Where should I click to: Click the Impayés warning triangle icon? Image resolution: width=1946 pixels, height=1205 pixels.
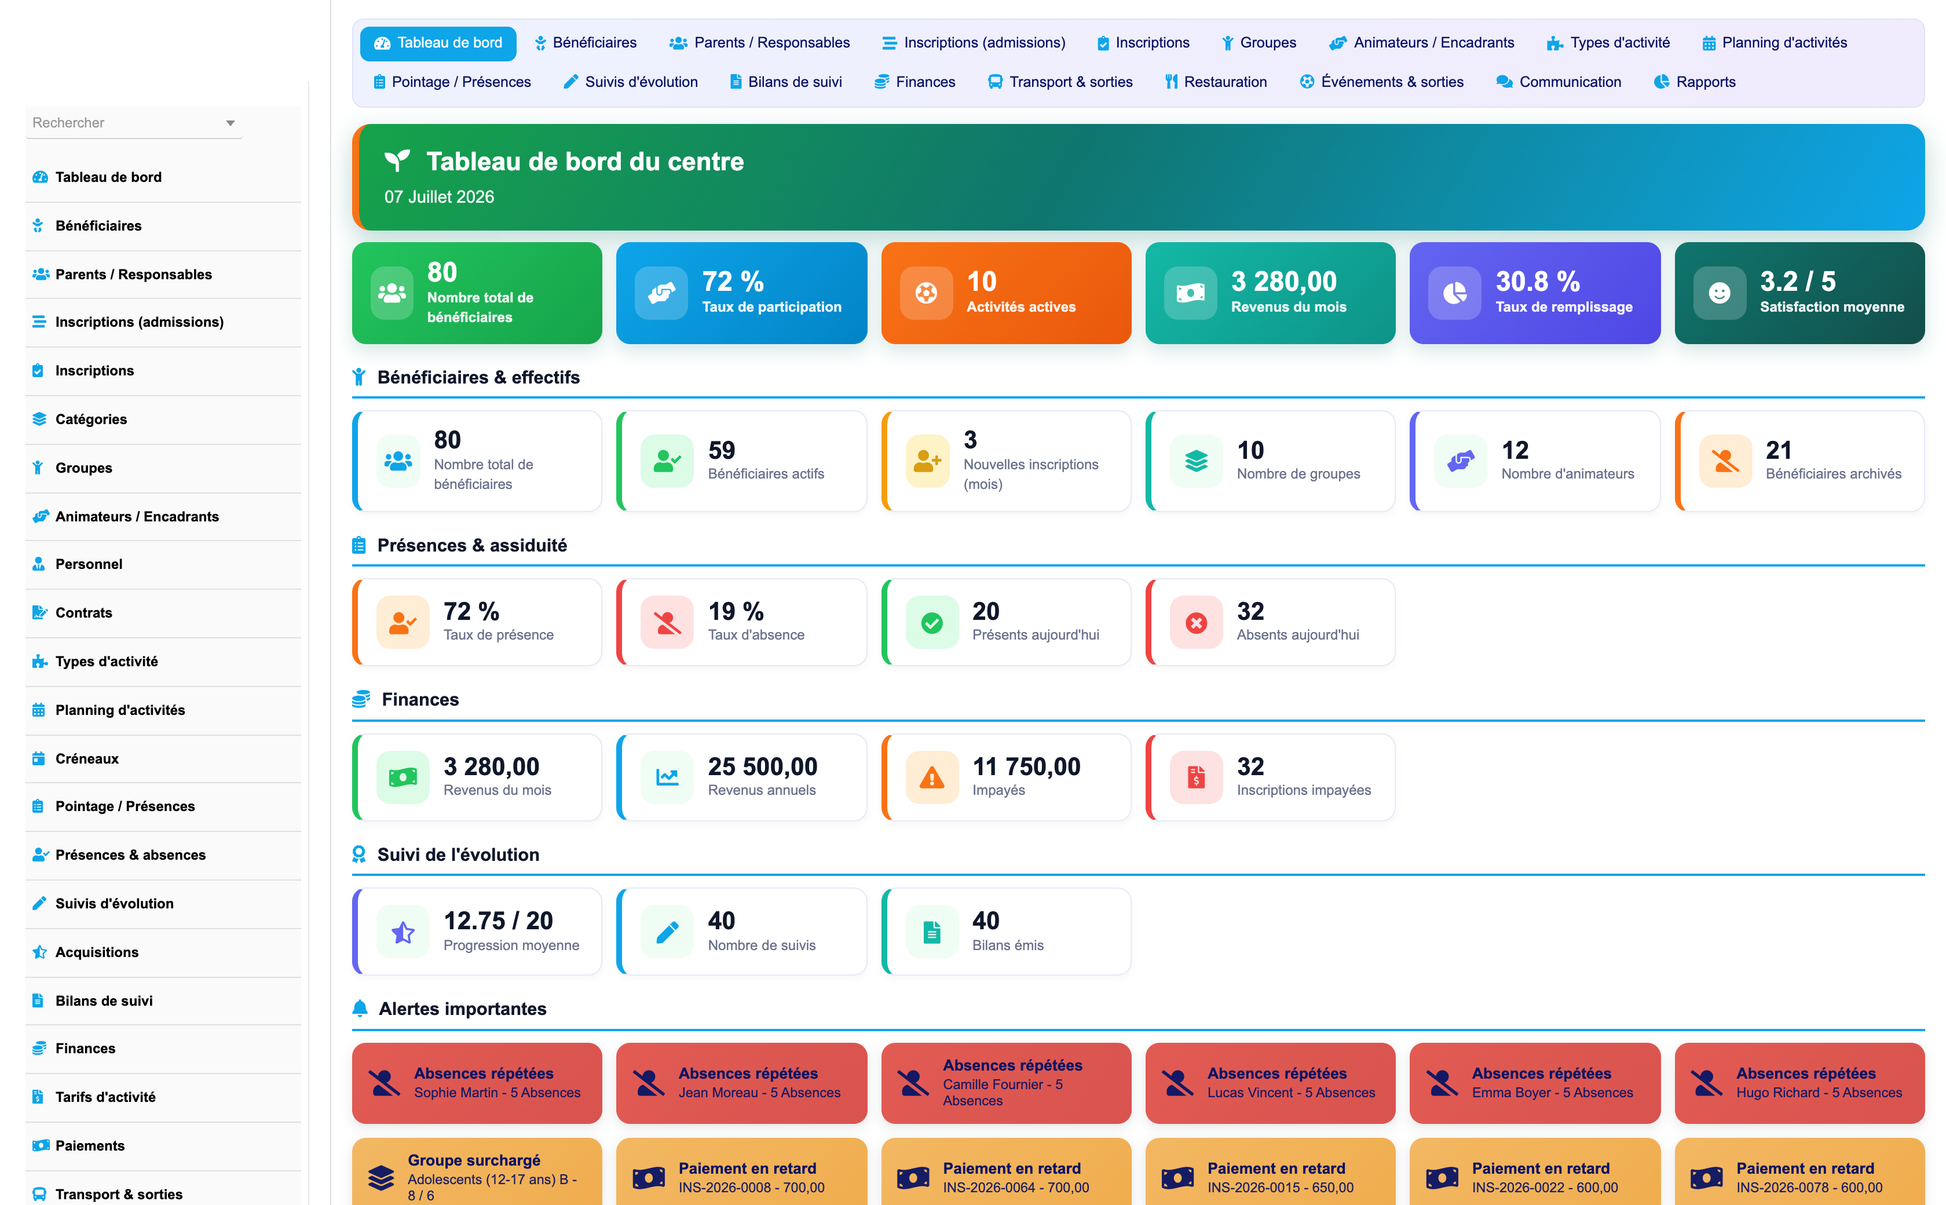click(932, 777)
